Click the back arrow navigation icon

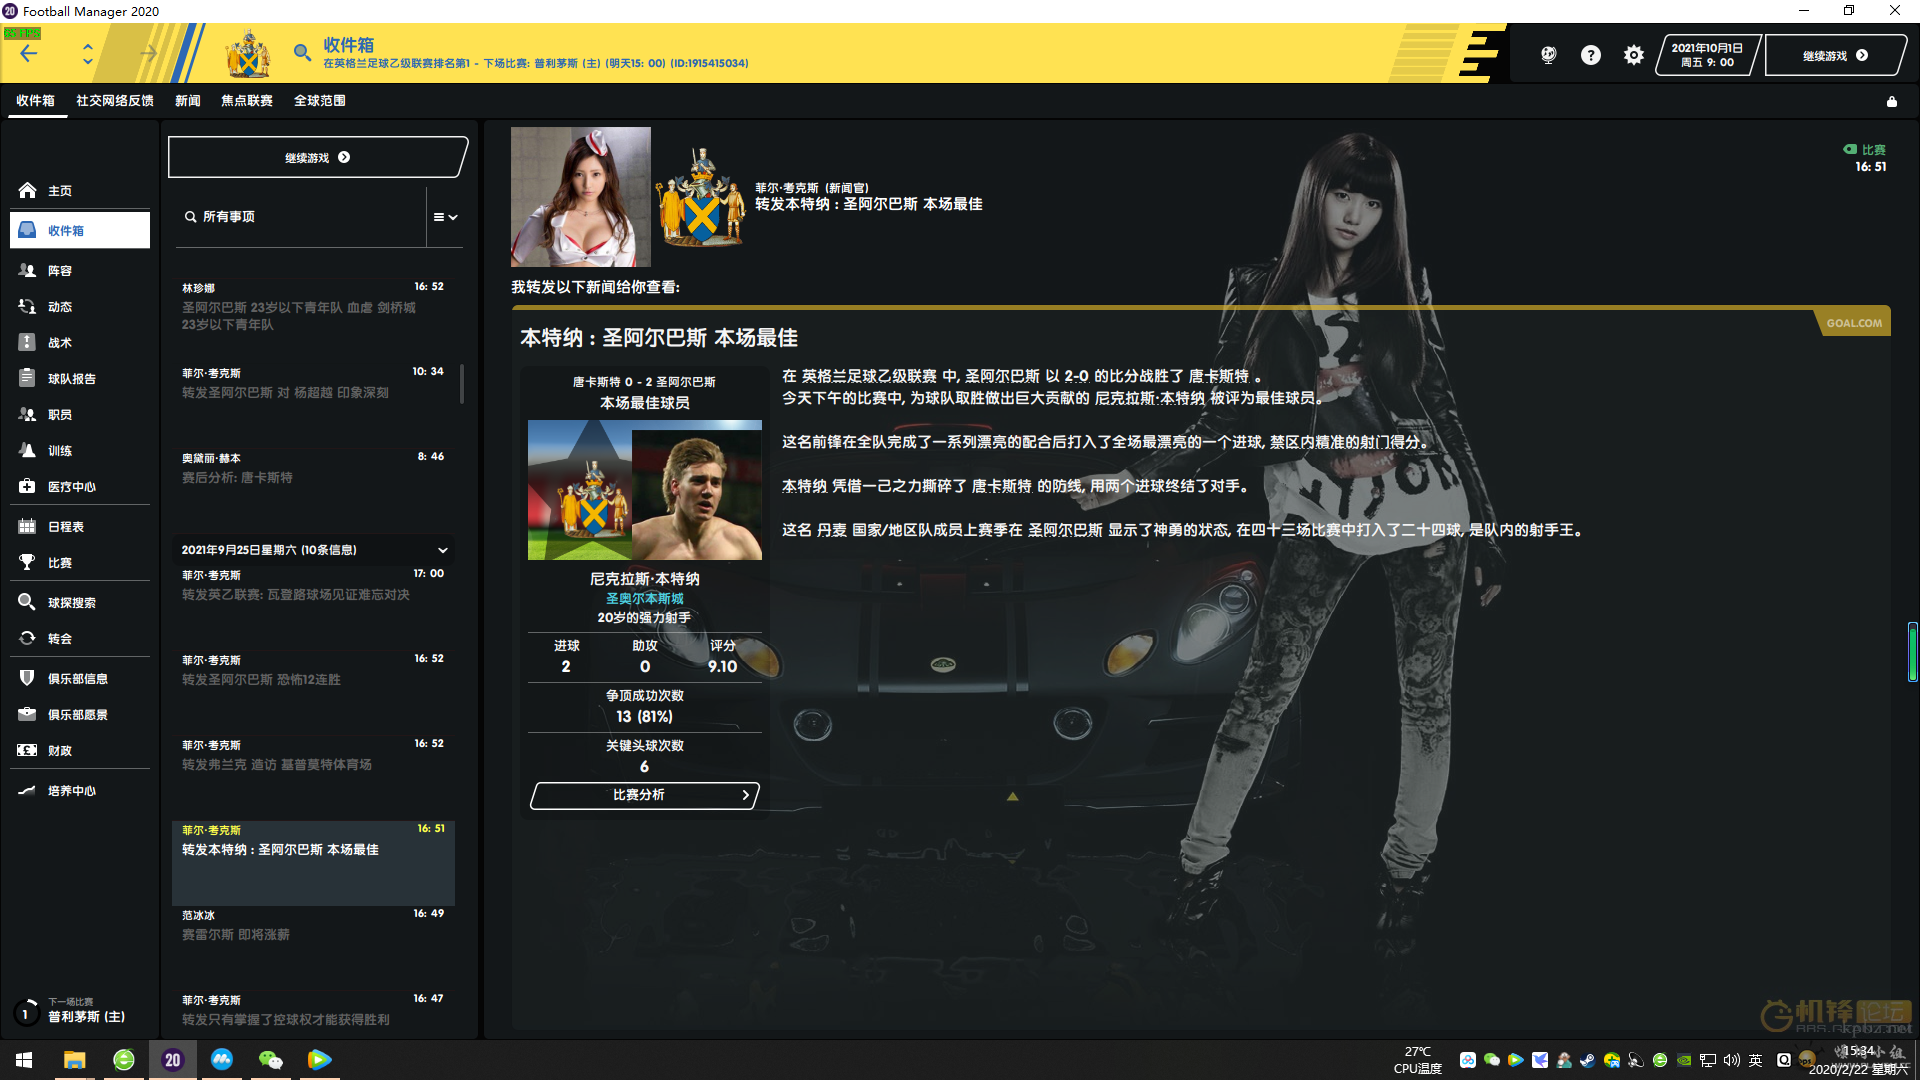point(29,53)
